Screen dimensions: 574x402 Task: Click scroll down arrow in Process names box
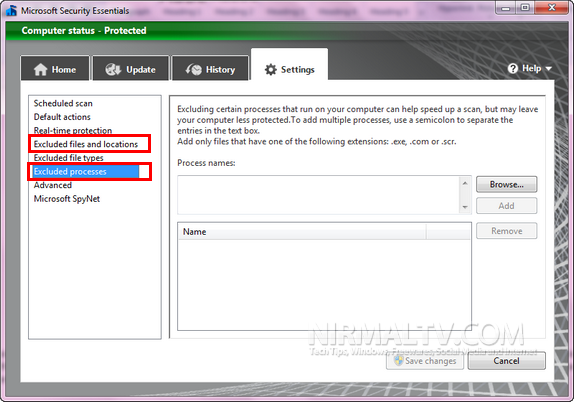click(x=465, y=207)
